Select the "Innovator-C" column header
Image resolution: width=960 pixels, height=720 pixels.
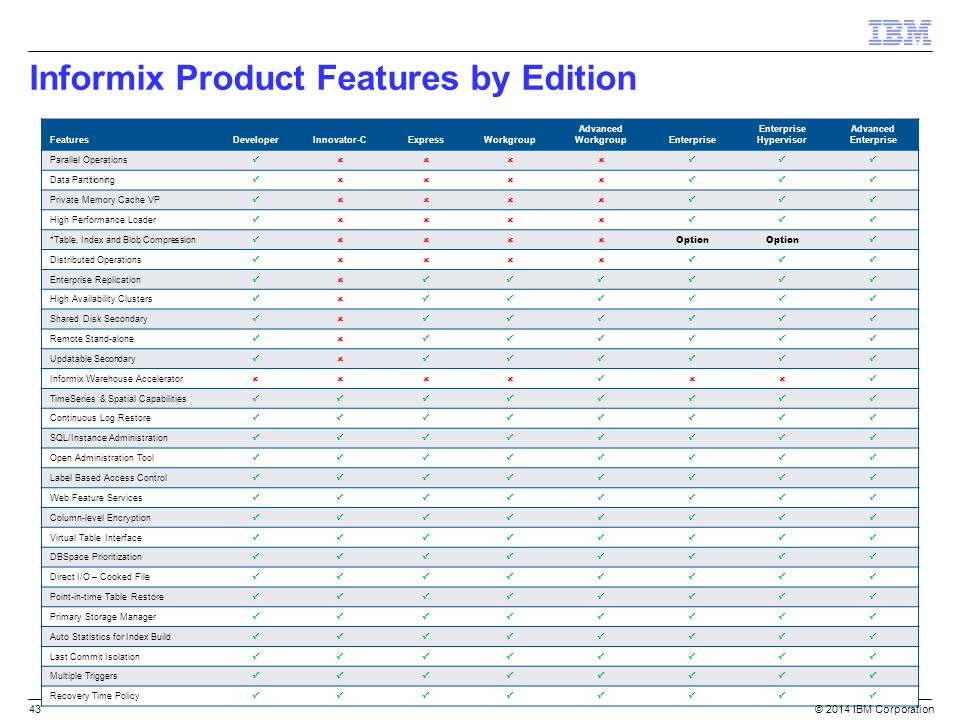click(x=339, y=140)
